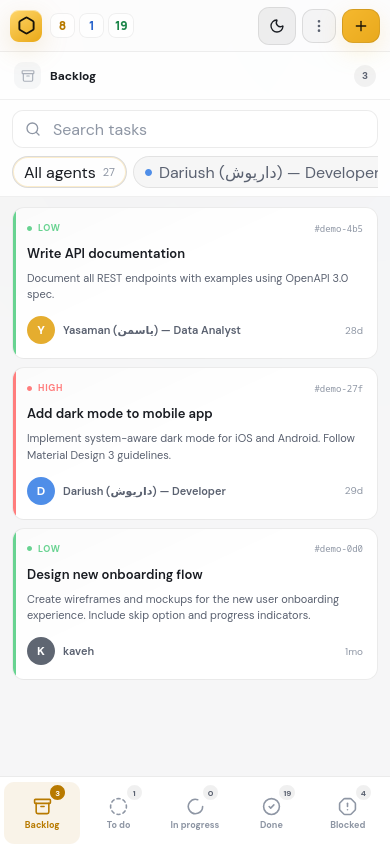Viewport: 390px width, 844px height.
Task: Switch to the Backlog bottom tab
Action: [42, 813]
